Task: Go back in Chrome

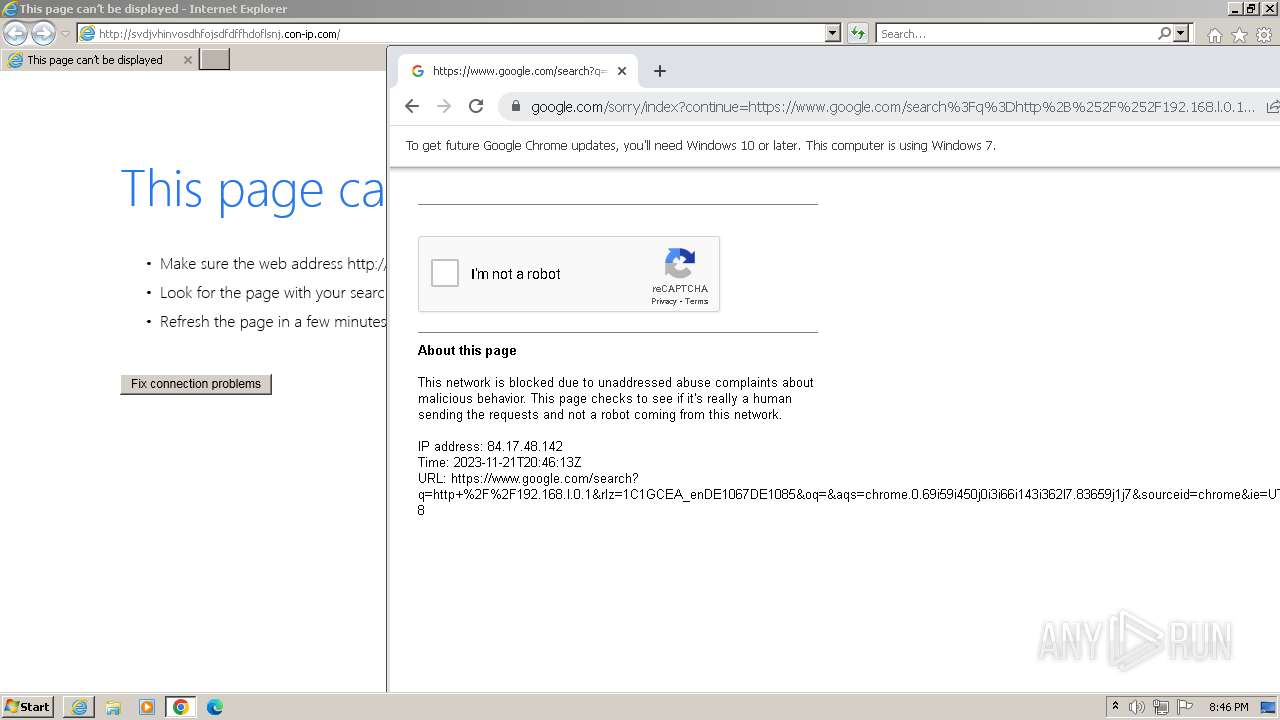Action: [412, 106]
